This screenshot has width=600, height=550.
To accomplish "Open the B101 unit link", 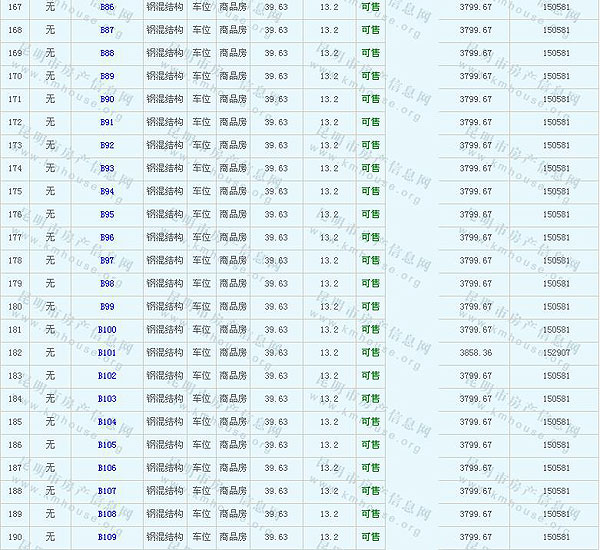I will (x=107, y=352).
